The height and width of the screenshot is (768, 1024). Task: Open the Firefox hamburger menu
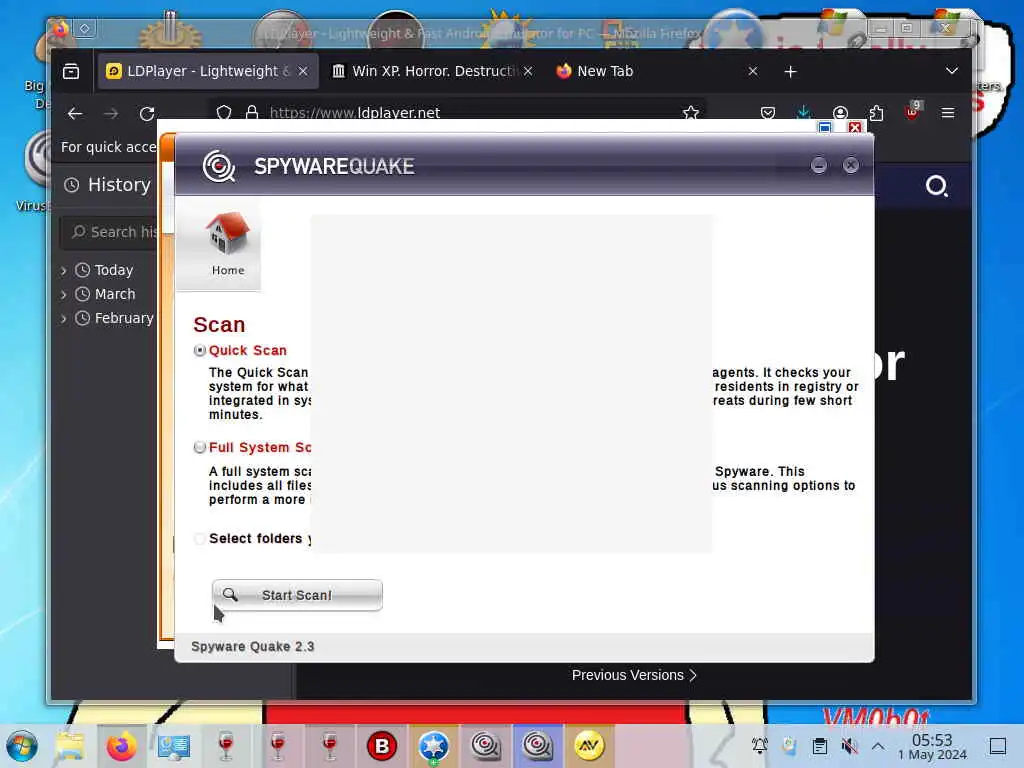948,113
